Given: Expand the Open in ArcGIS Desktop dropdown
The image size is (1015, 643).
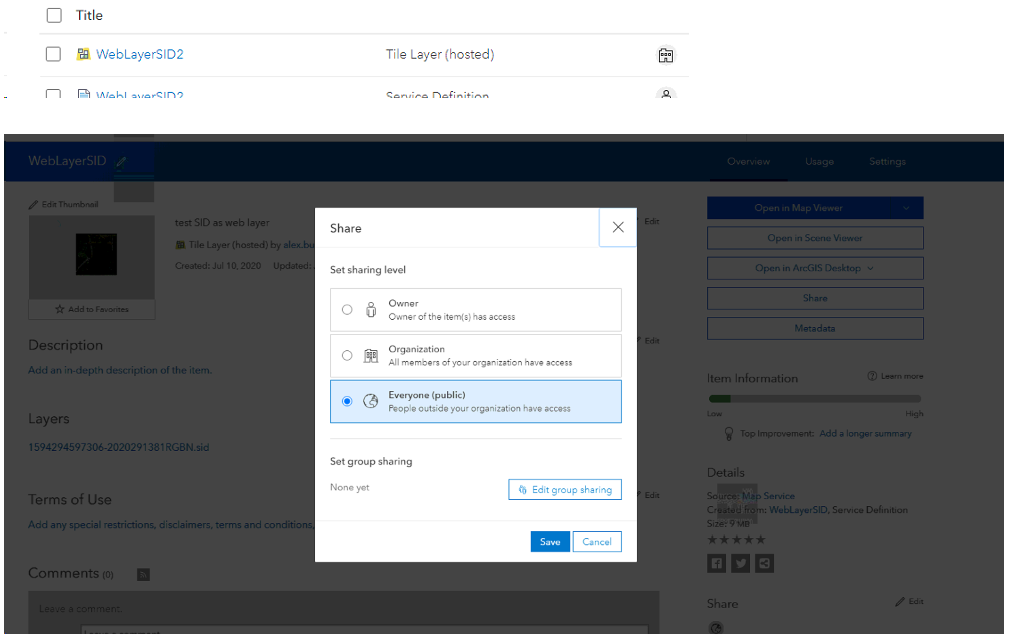Looking at the screenshot, I should [870, 268].
